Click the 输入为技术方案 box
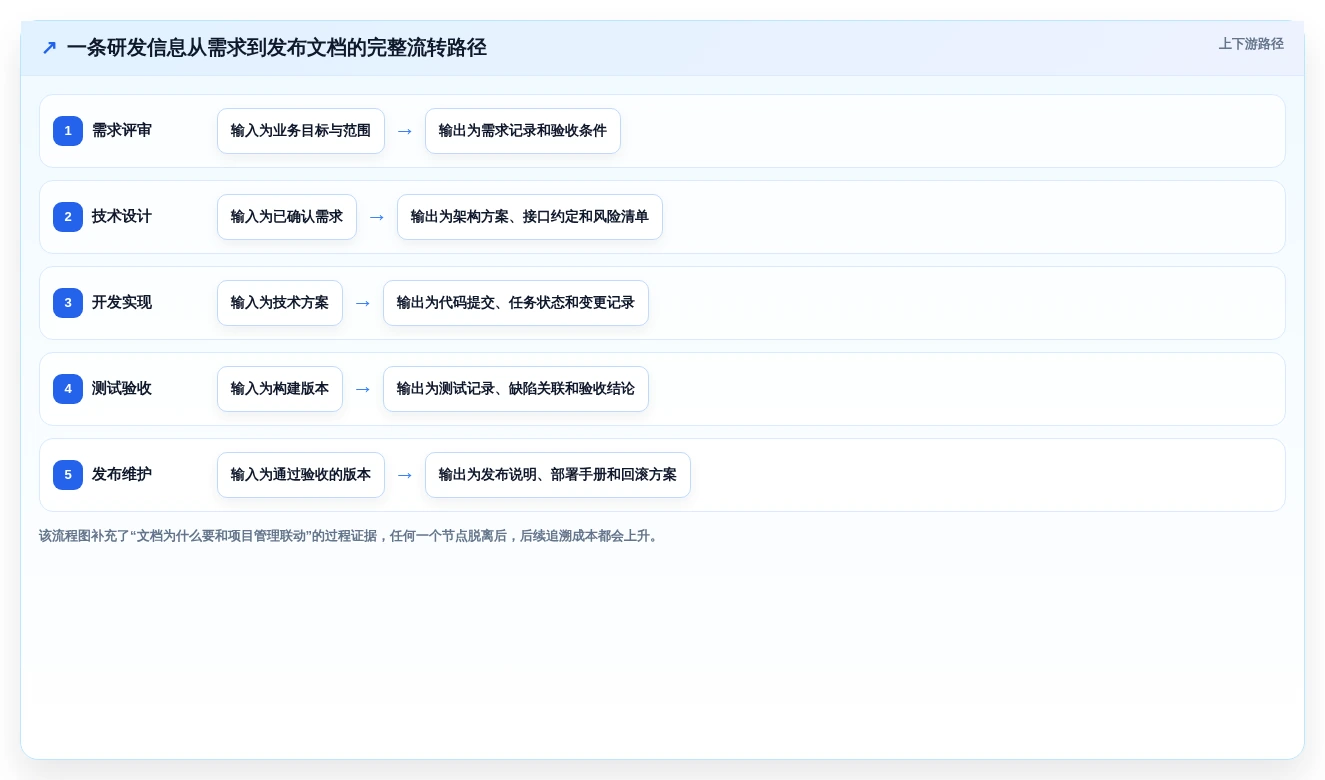Image resolution: width=1325 pixels, height=780 pixels. click(280, 303)
